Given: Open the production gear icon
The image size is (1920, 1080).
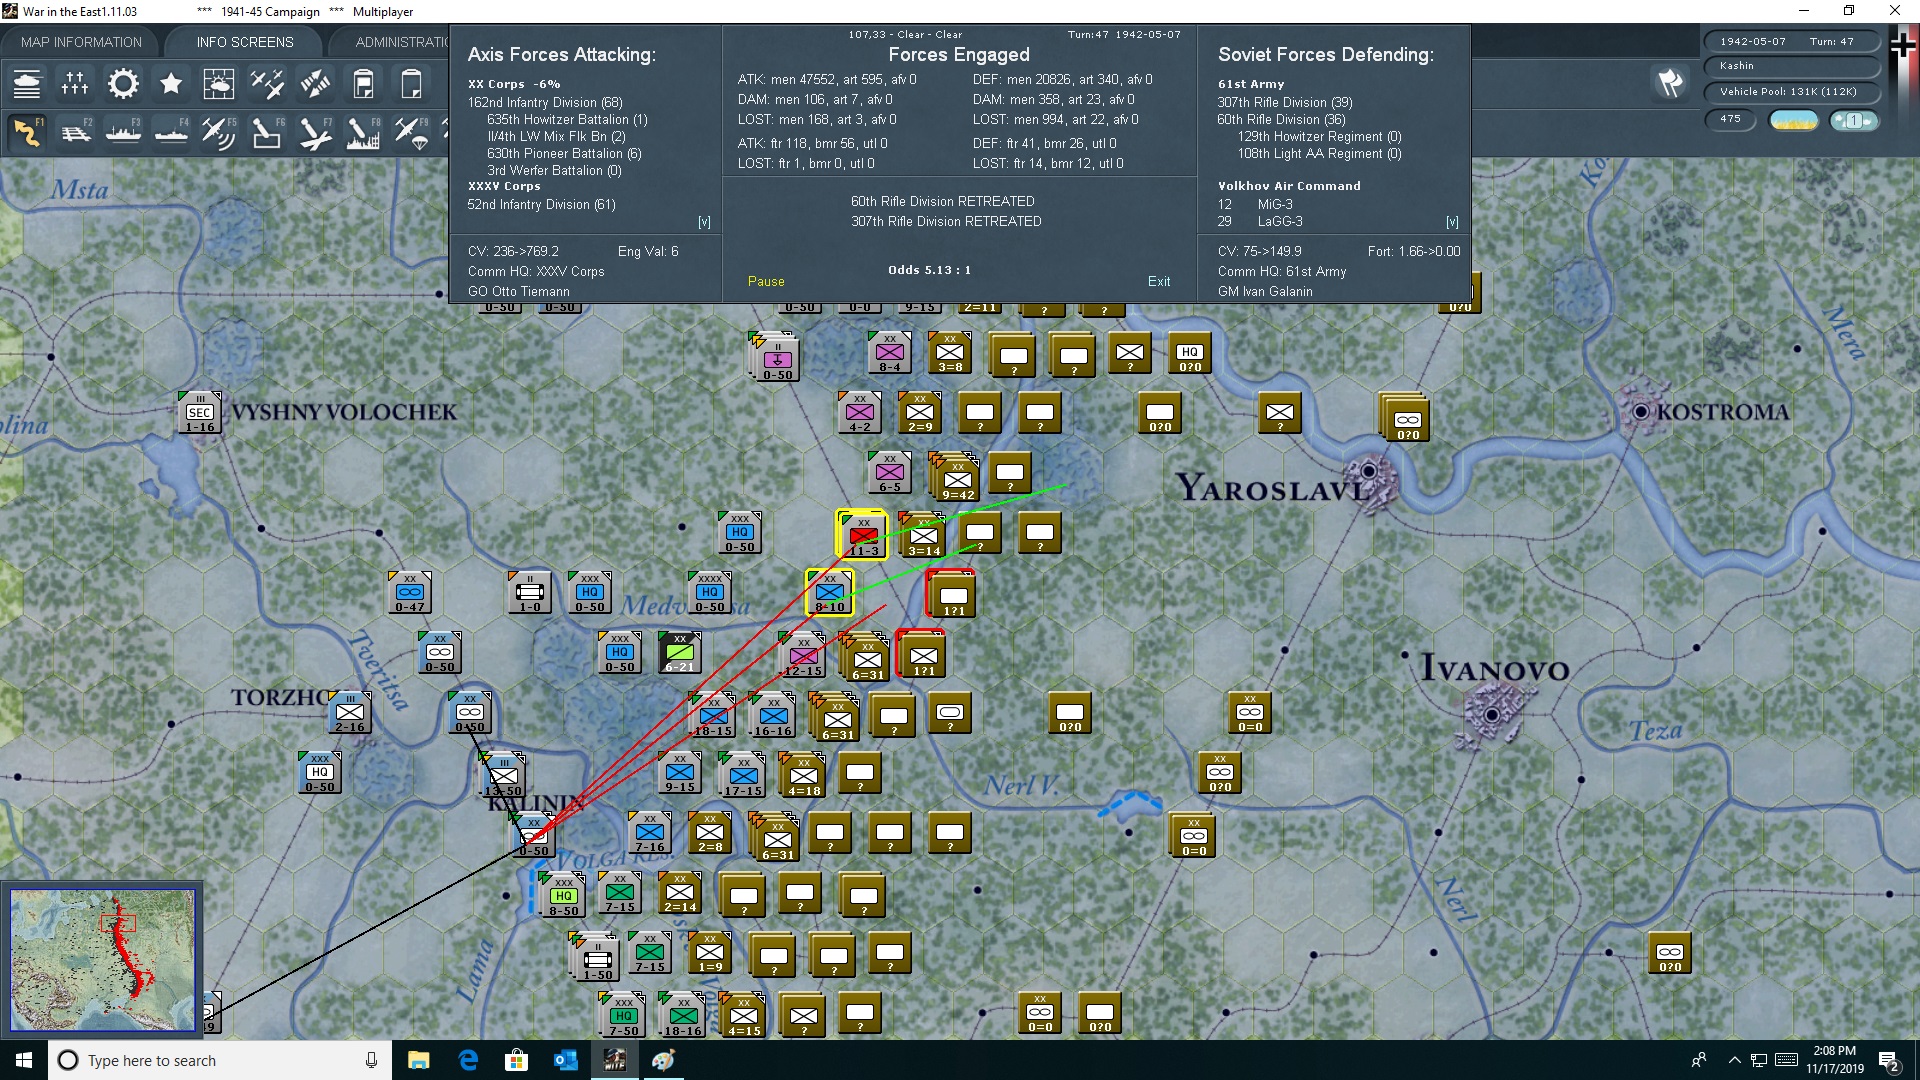Looking at the screenshot, I should pyautogui.click(x=123, y=84).
